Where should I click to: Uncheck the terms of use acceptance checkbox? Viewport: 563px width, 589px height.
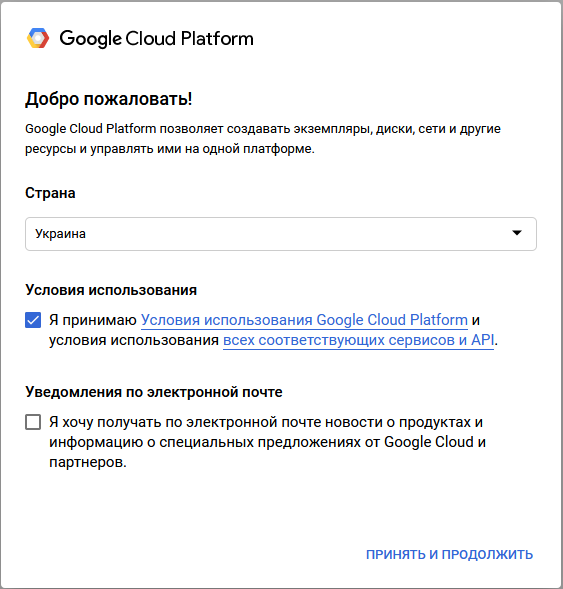33,320
